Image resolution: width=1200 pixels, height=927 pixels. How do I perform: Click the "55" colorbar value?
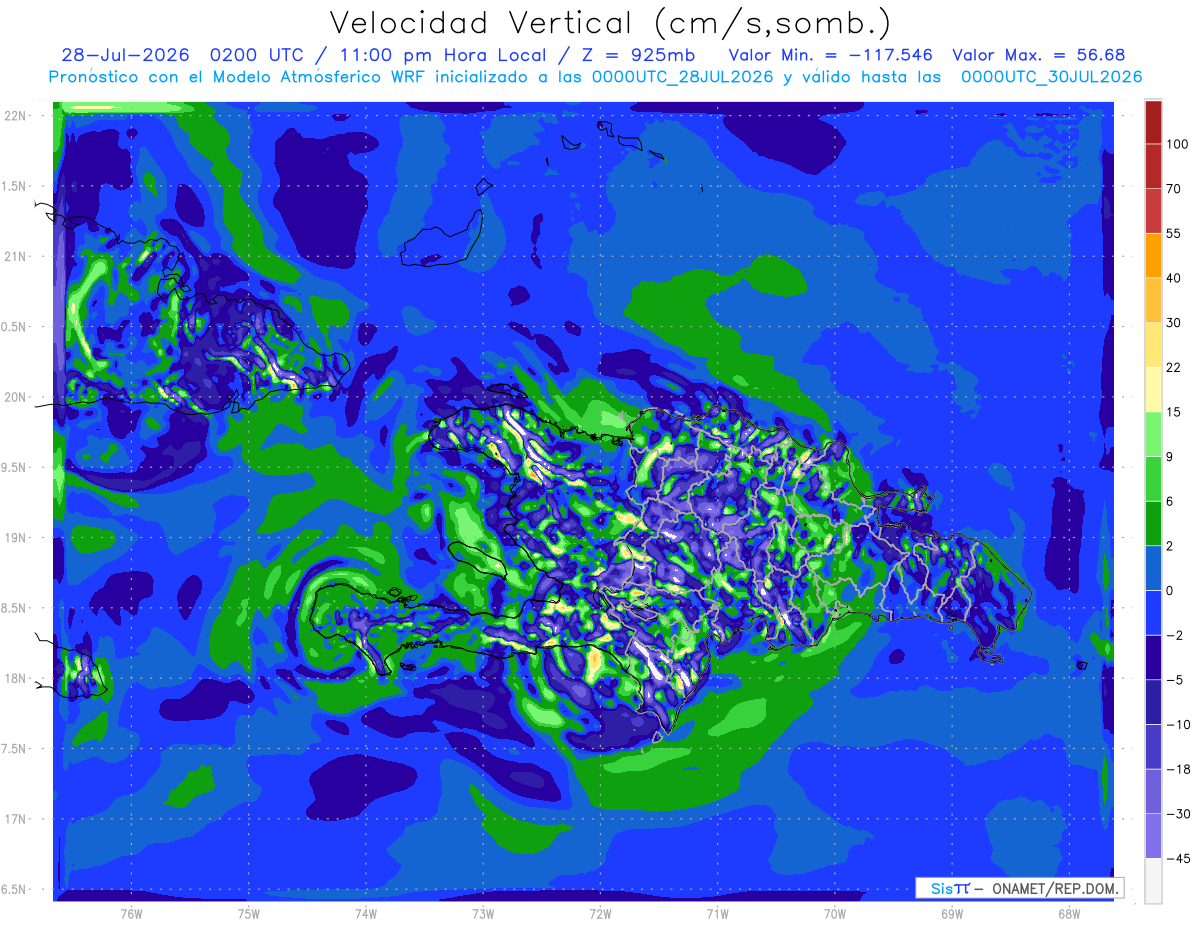click(x=1175, y=233)
